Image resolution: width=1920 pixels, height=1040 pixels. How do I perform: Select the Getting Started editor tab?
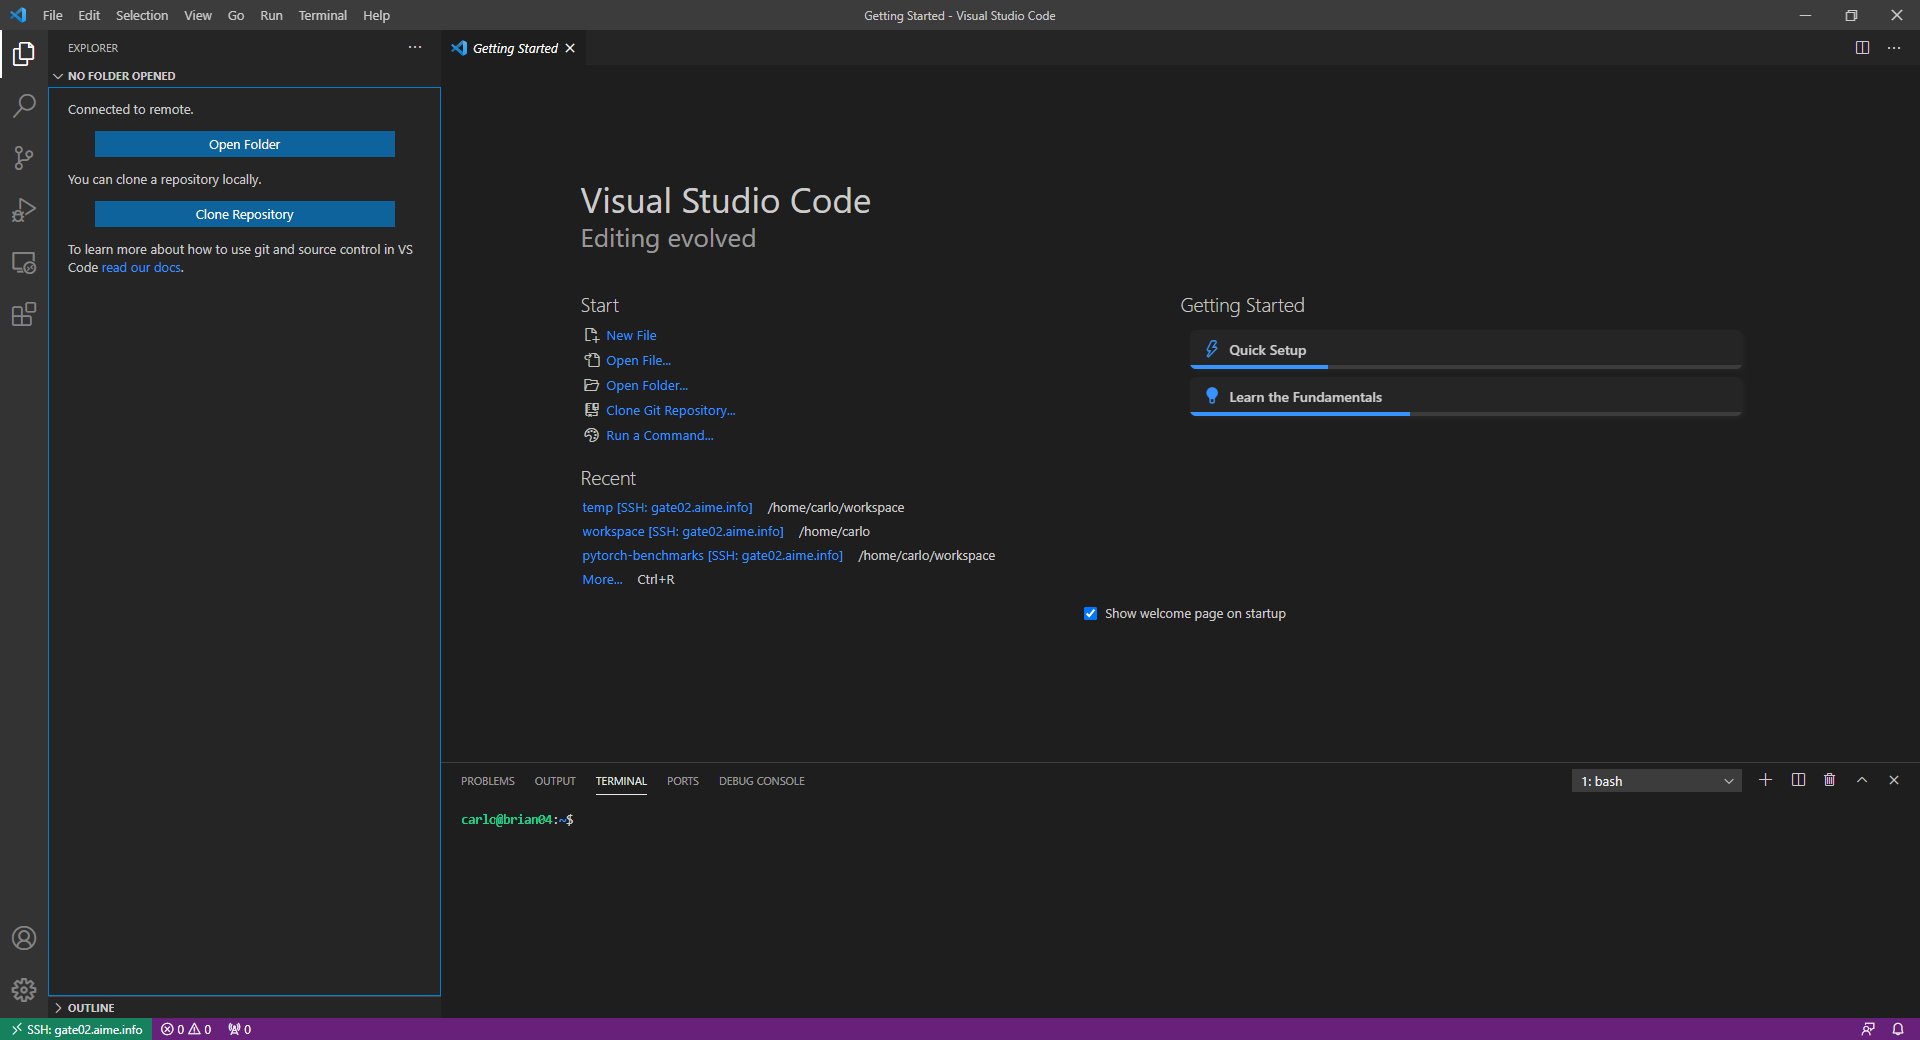tap(515, 48)
